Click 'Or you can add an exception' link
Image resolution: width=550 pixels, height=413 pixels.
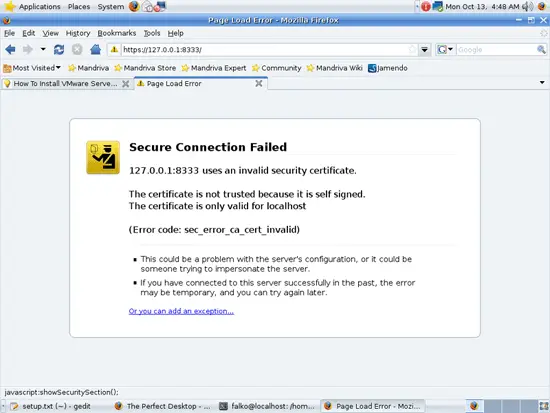click(181, 311)
